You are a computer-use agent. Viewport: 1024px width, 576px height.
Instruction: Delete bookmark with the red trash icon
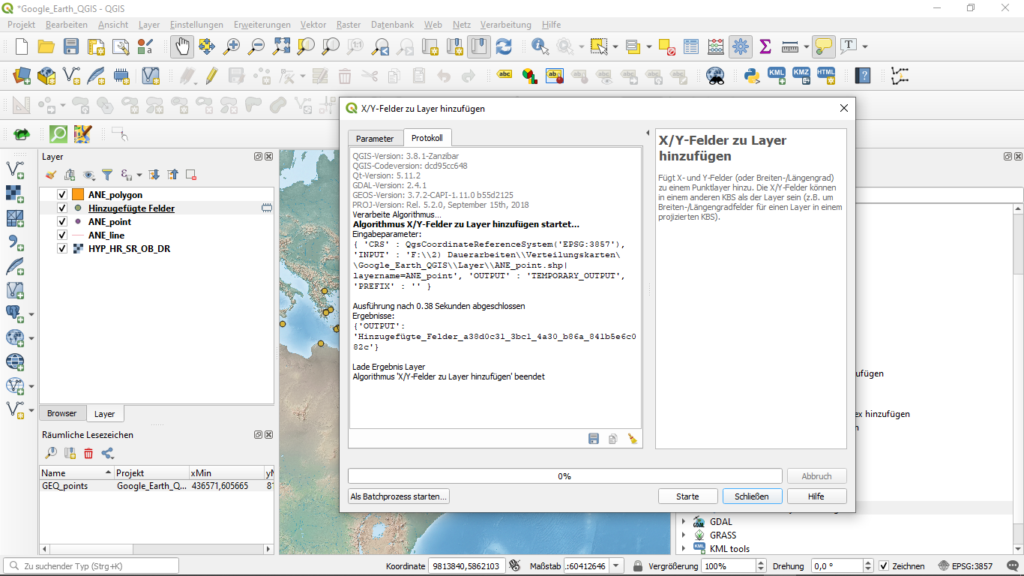[88, 454]
